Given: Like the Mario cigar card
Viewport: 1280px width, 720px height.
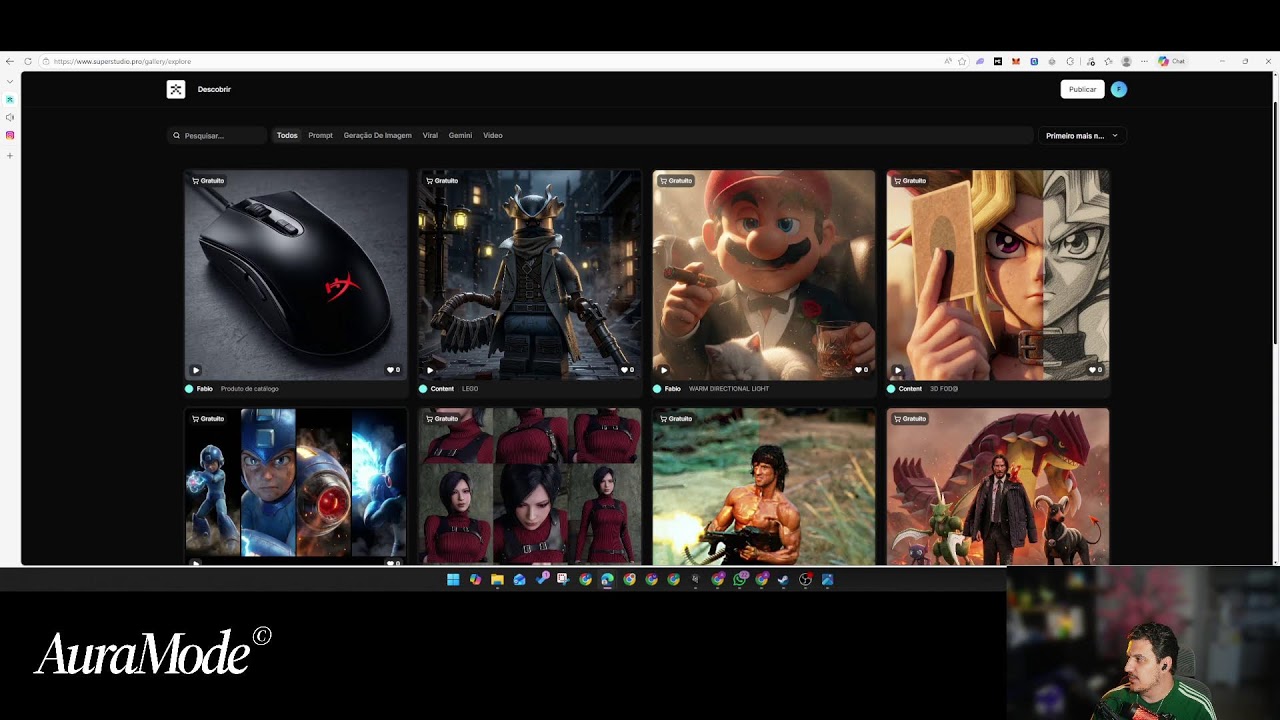Looking at the screenshot, I should pos(862,370).
